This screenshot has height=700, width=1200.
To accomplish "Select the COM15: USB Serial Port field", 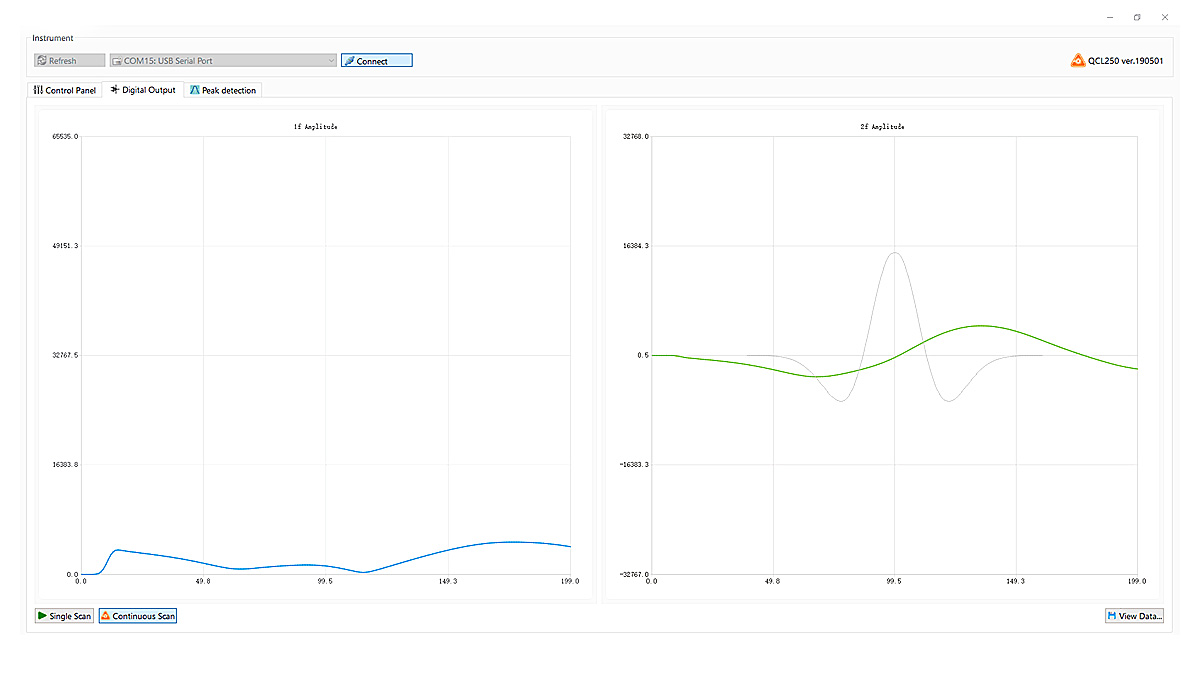I will point(220,61).
